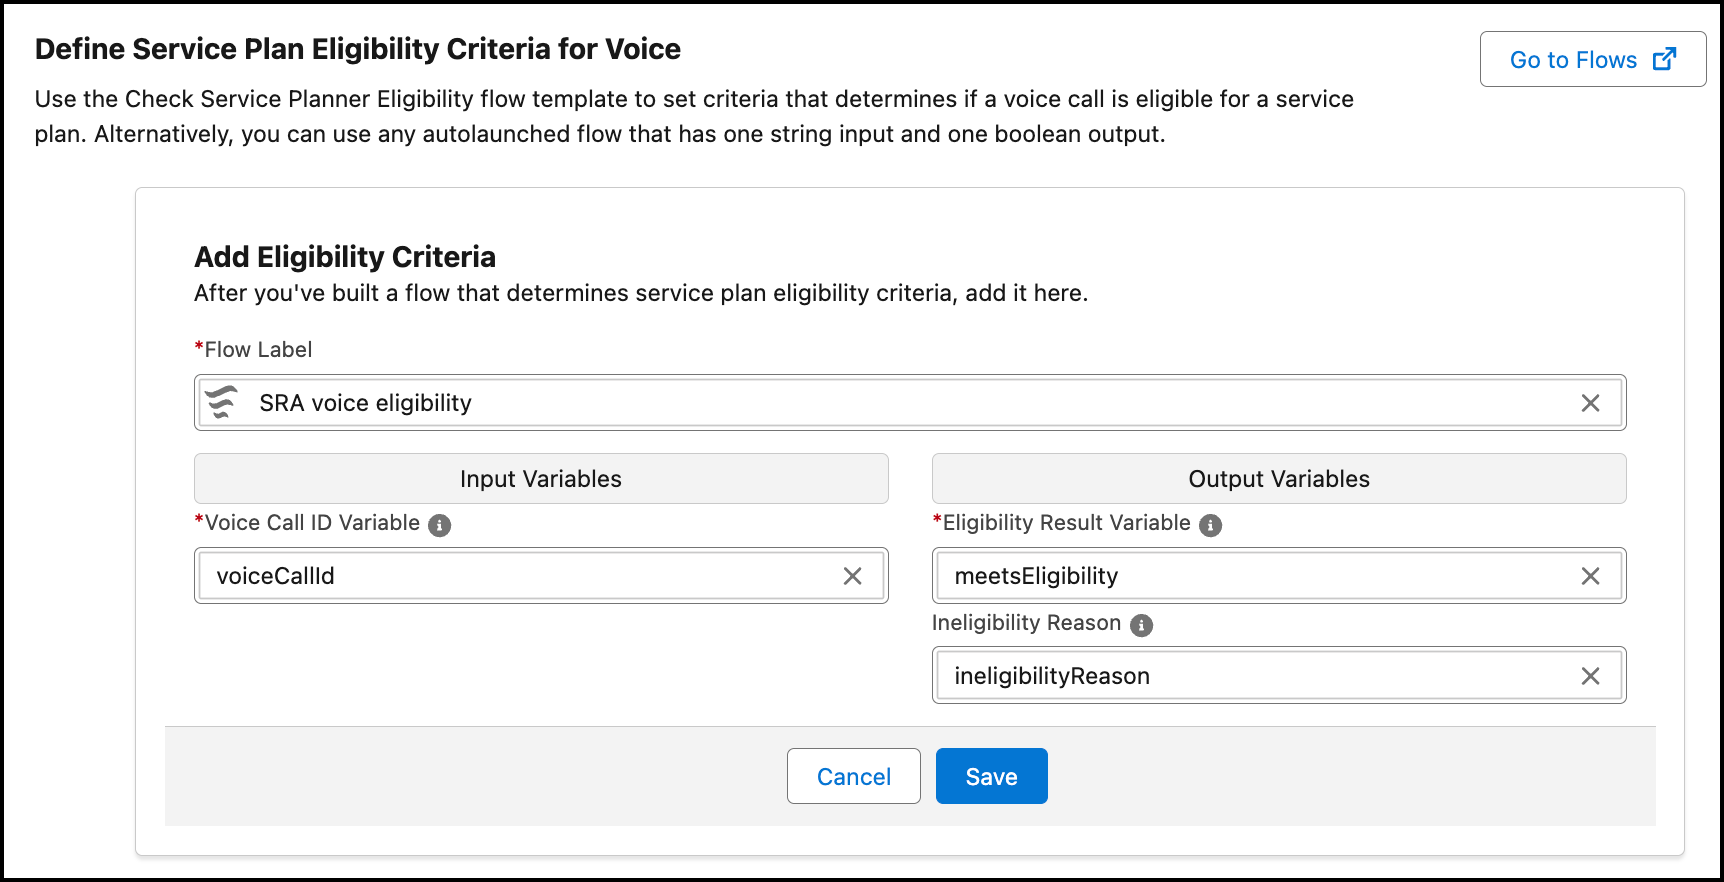Click the Input Variables header
Viewport: 1724px width, 882px height.
coord(541,479)
